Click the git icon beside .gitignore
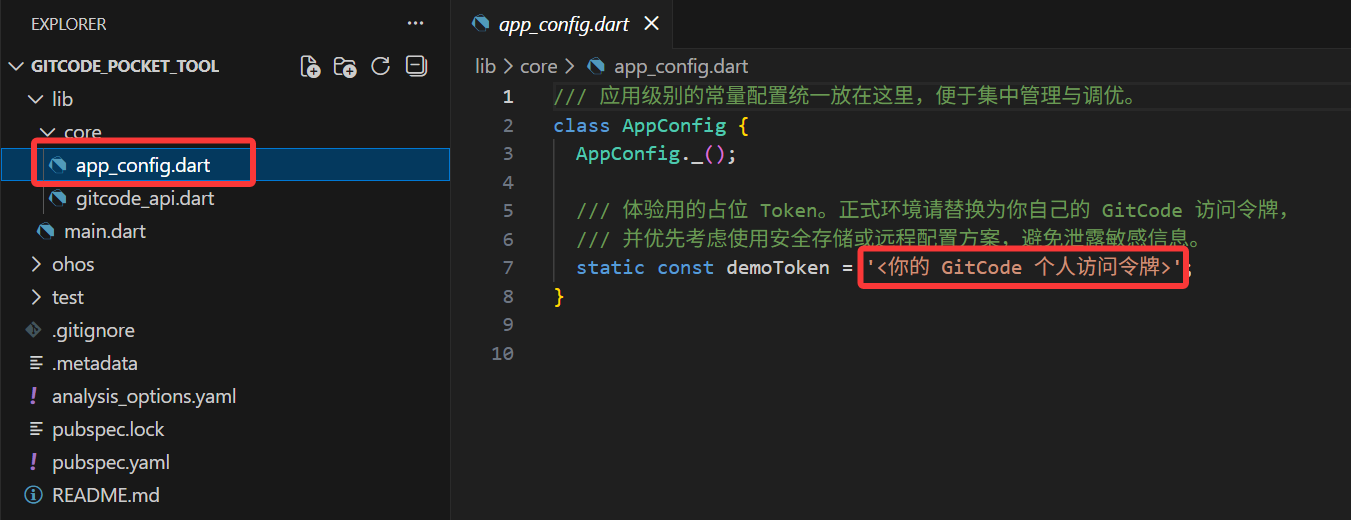 (34, 330)
